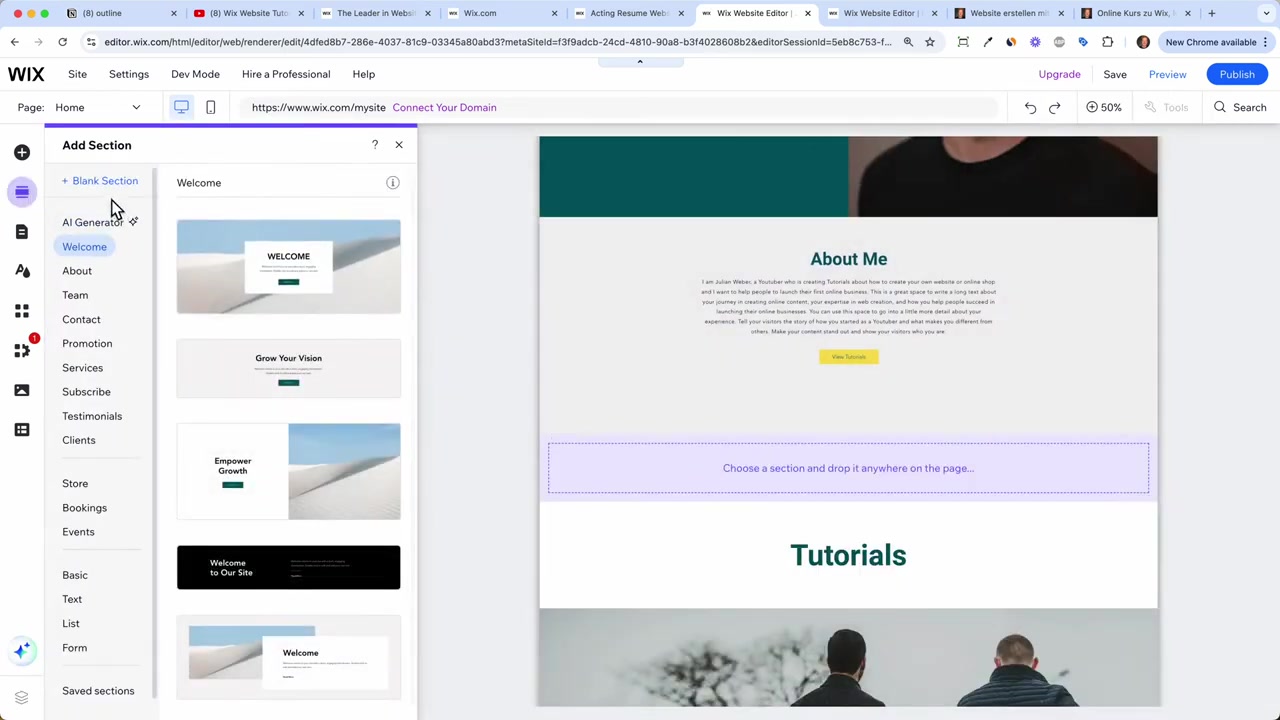Select the Testimonials section category
Viewport: 1280px width, 720px height.
(x=92, y=416)
